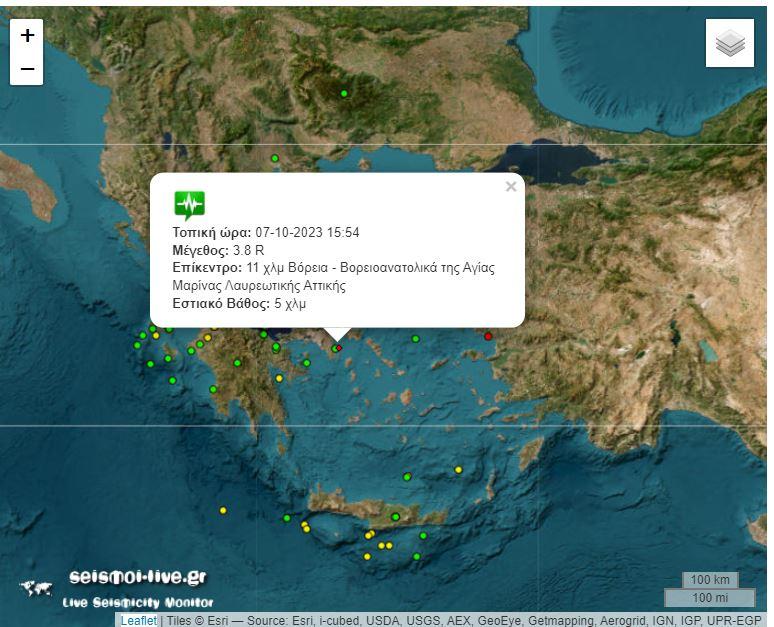
Task: Select the green Aegean marker right of popup tip
Action: 415,339
